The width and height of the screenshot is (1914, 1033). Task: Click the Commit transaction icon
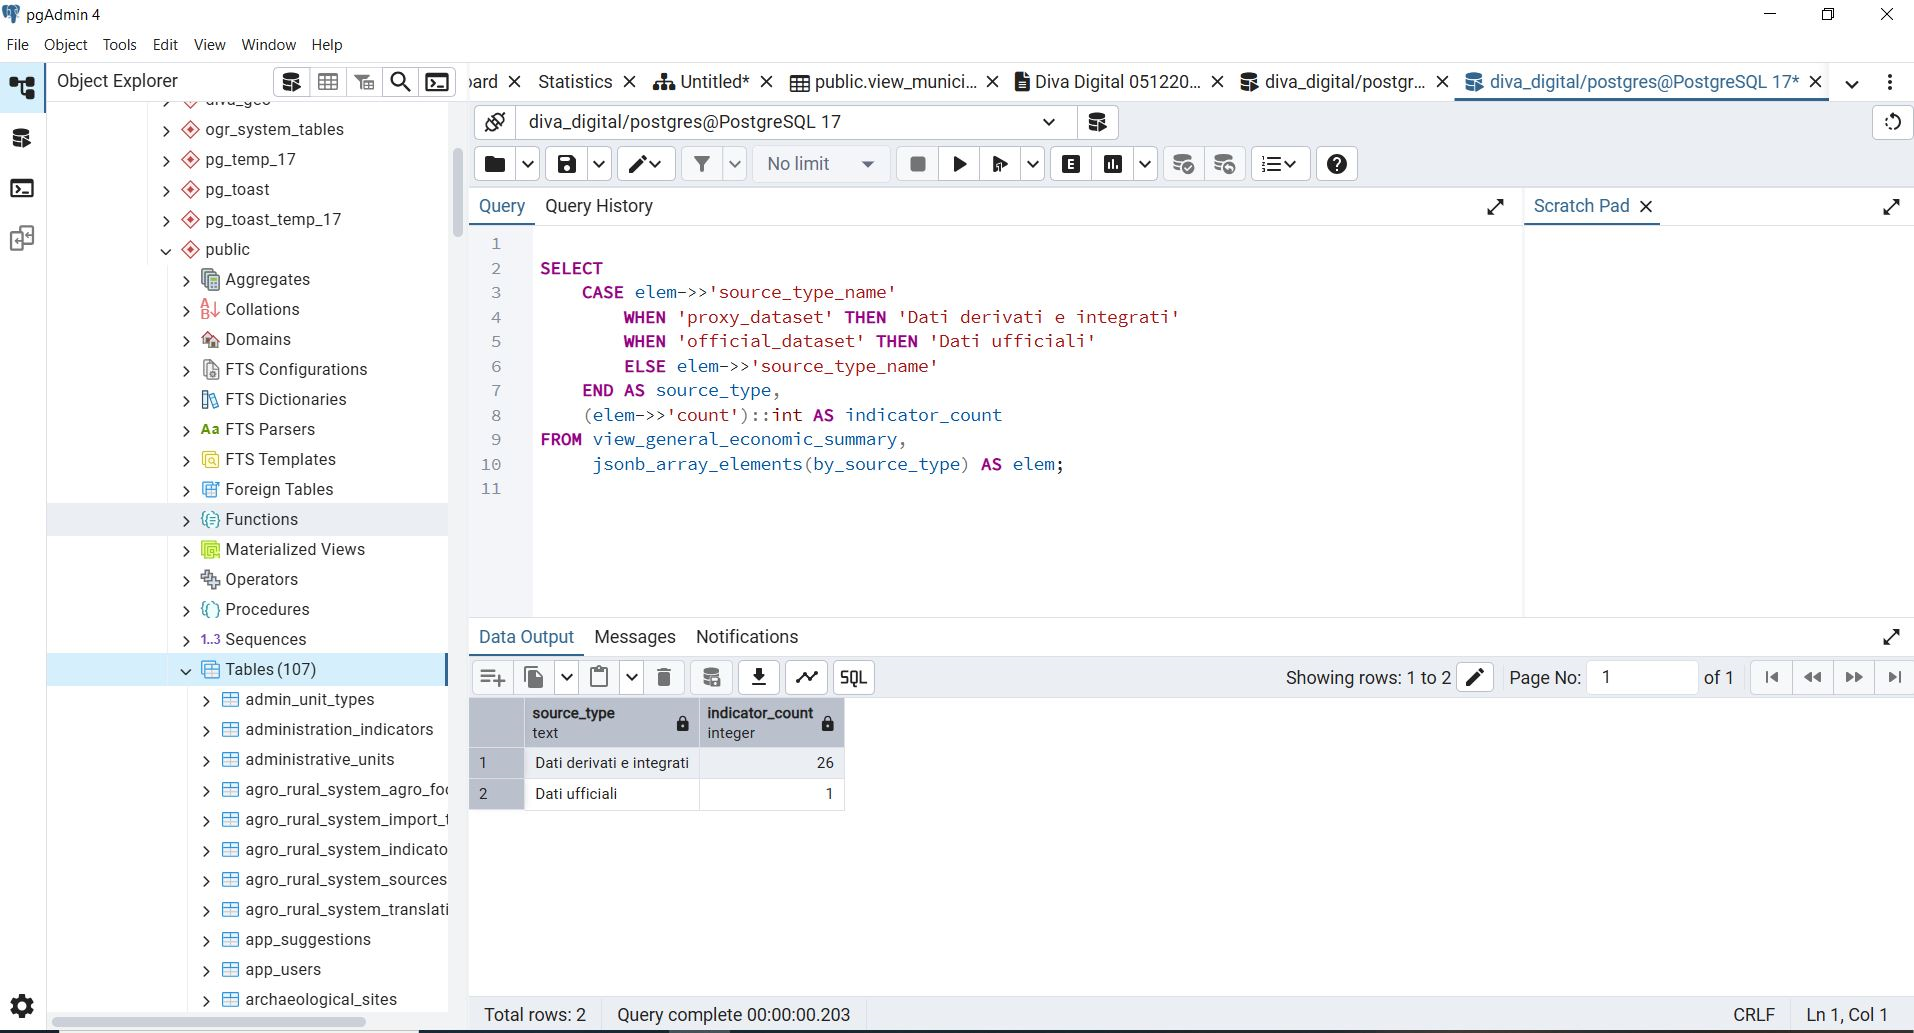(1183, 164)
